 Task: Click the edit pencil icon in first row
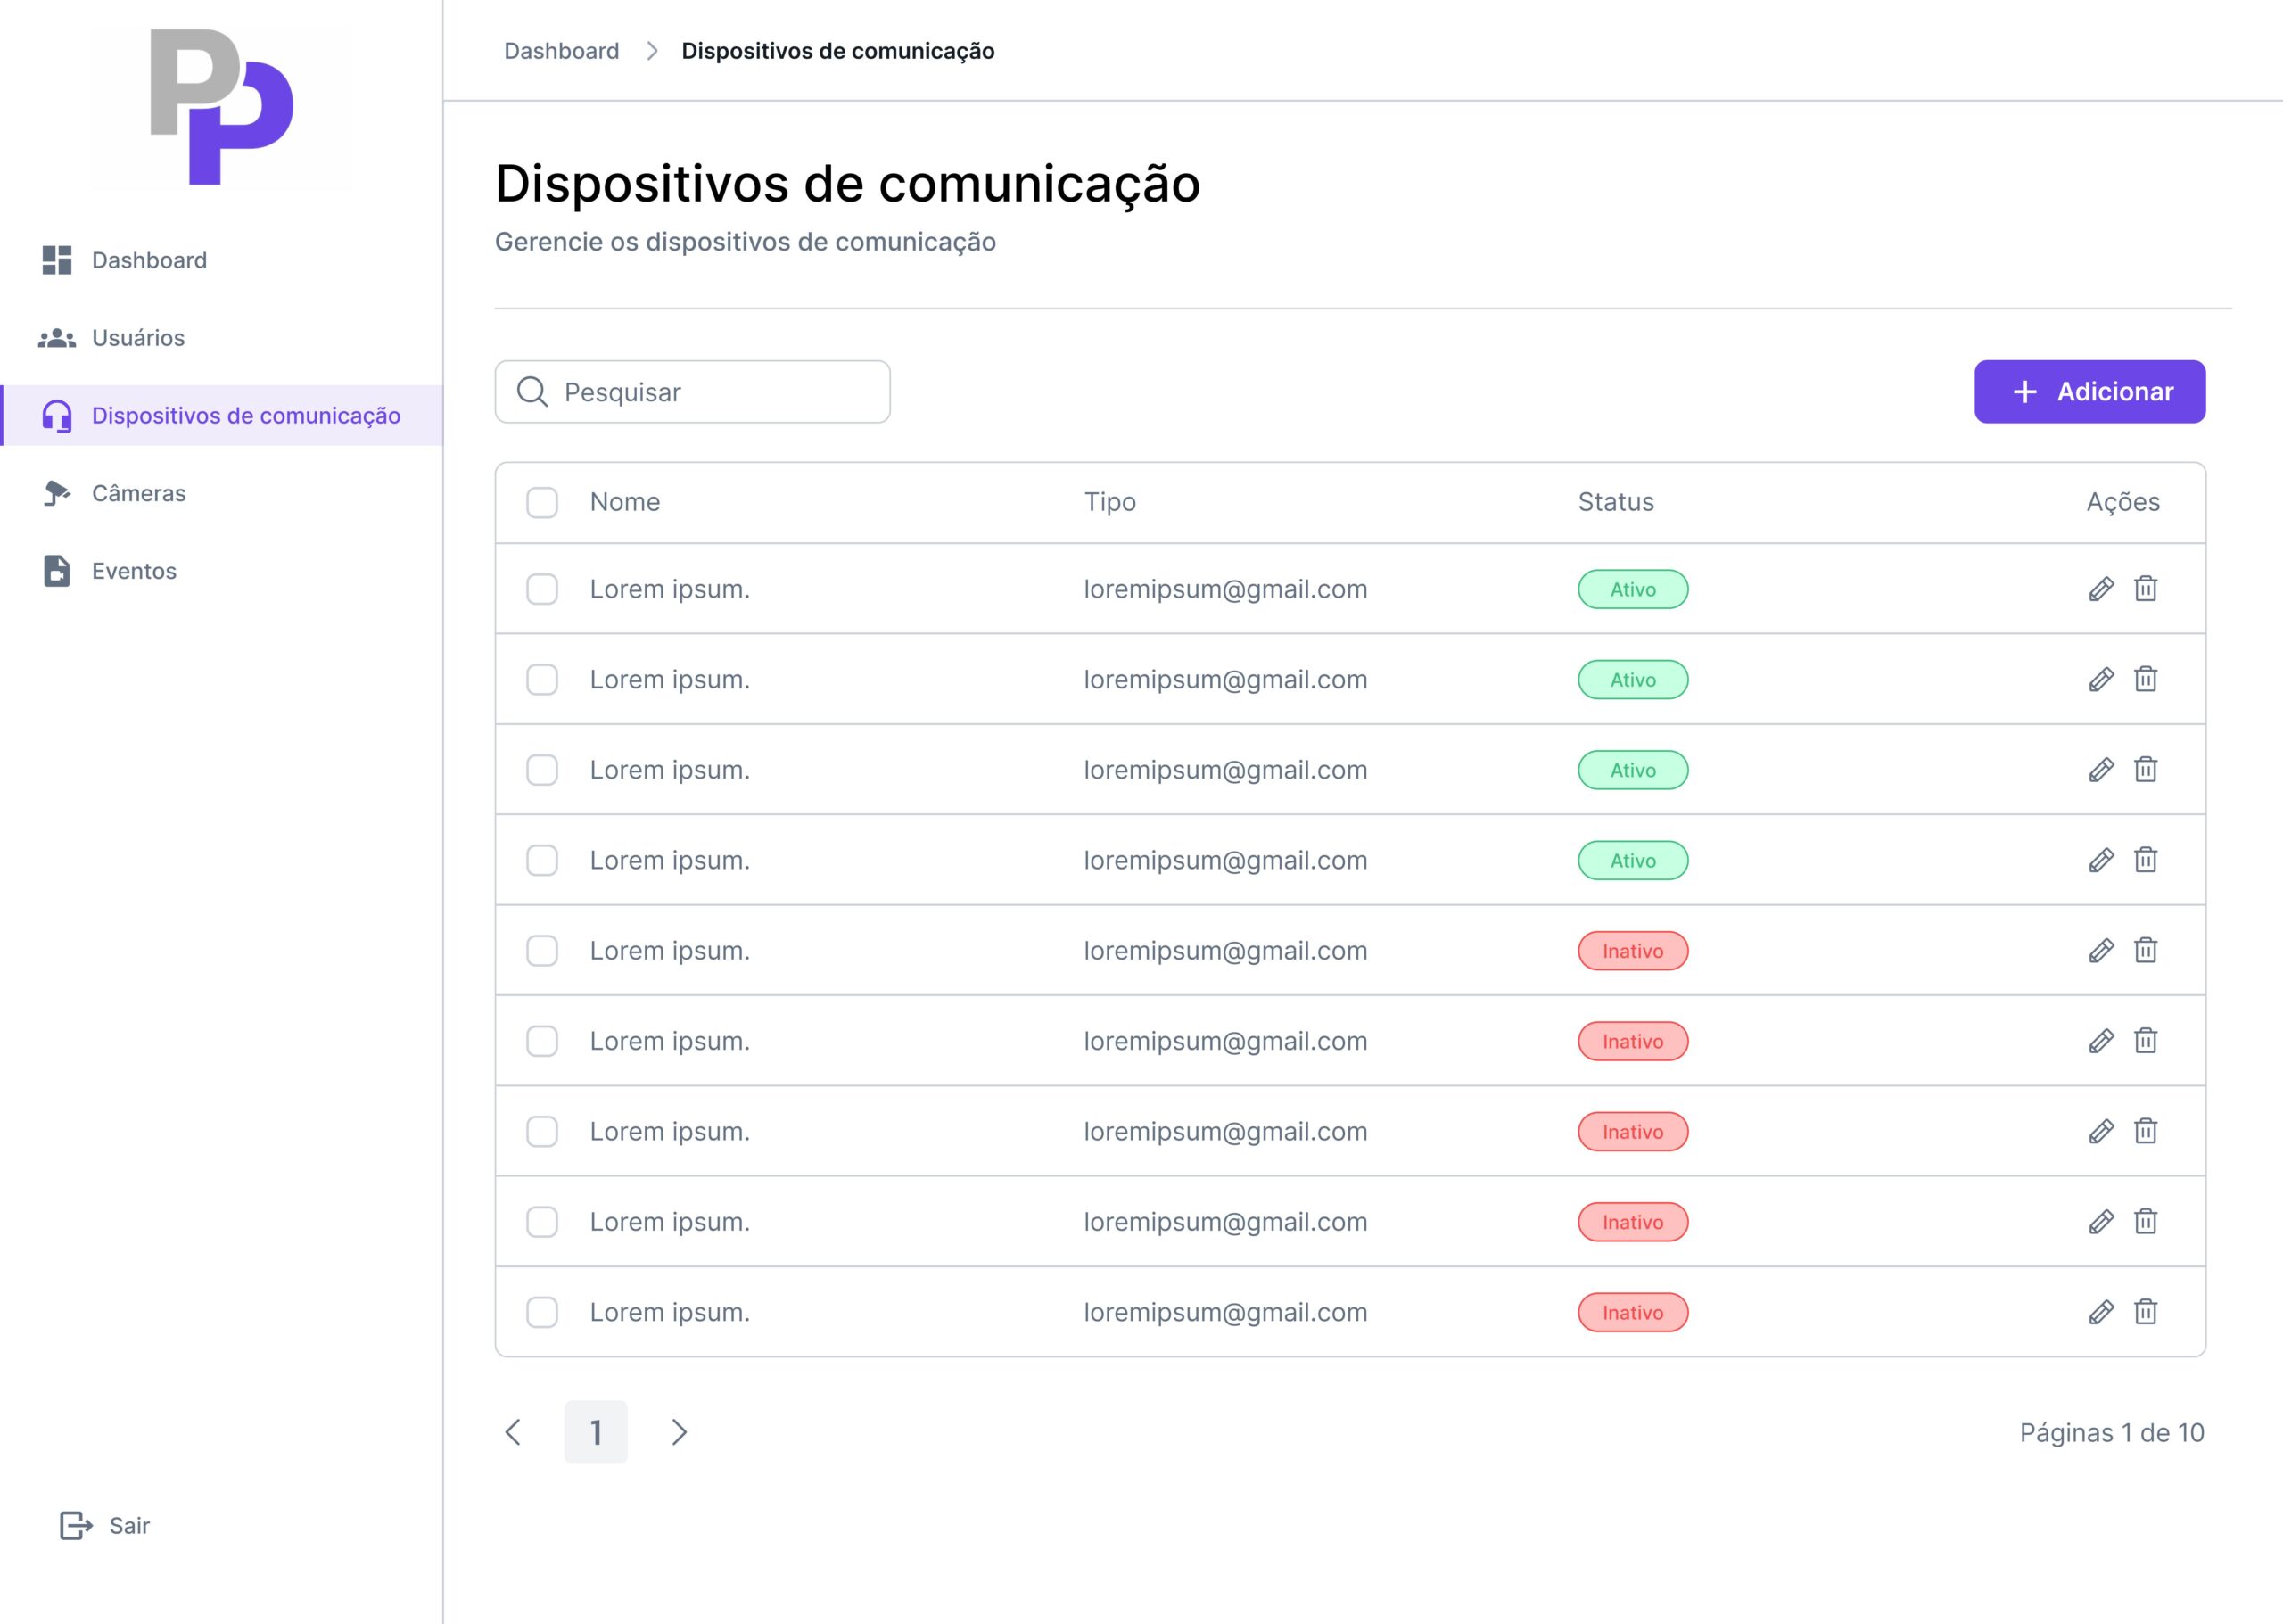coord(2101,589)
